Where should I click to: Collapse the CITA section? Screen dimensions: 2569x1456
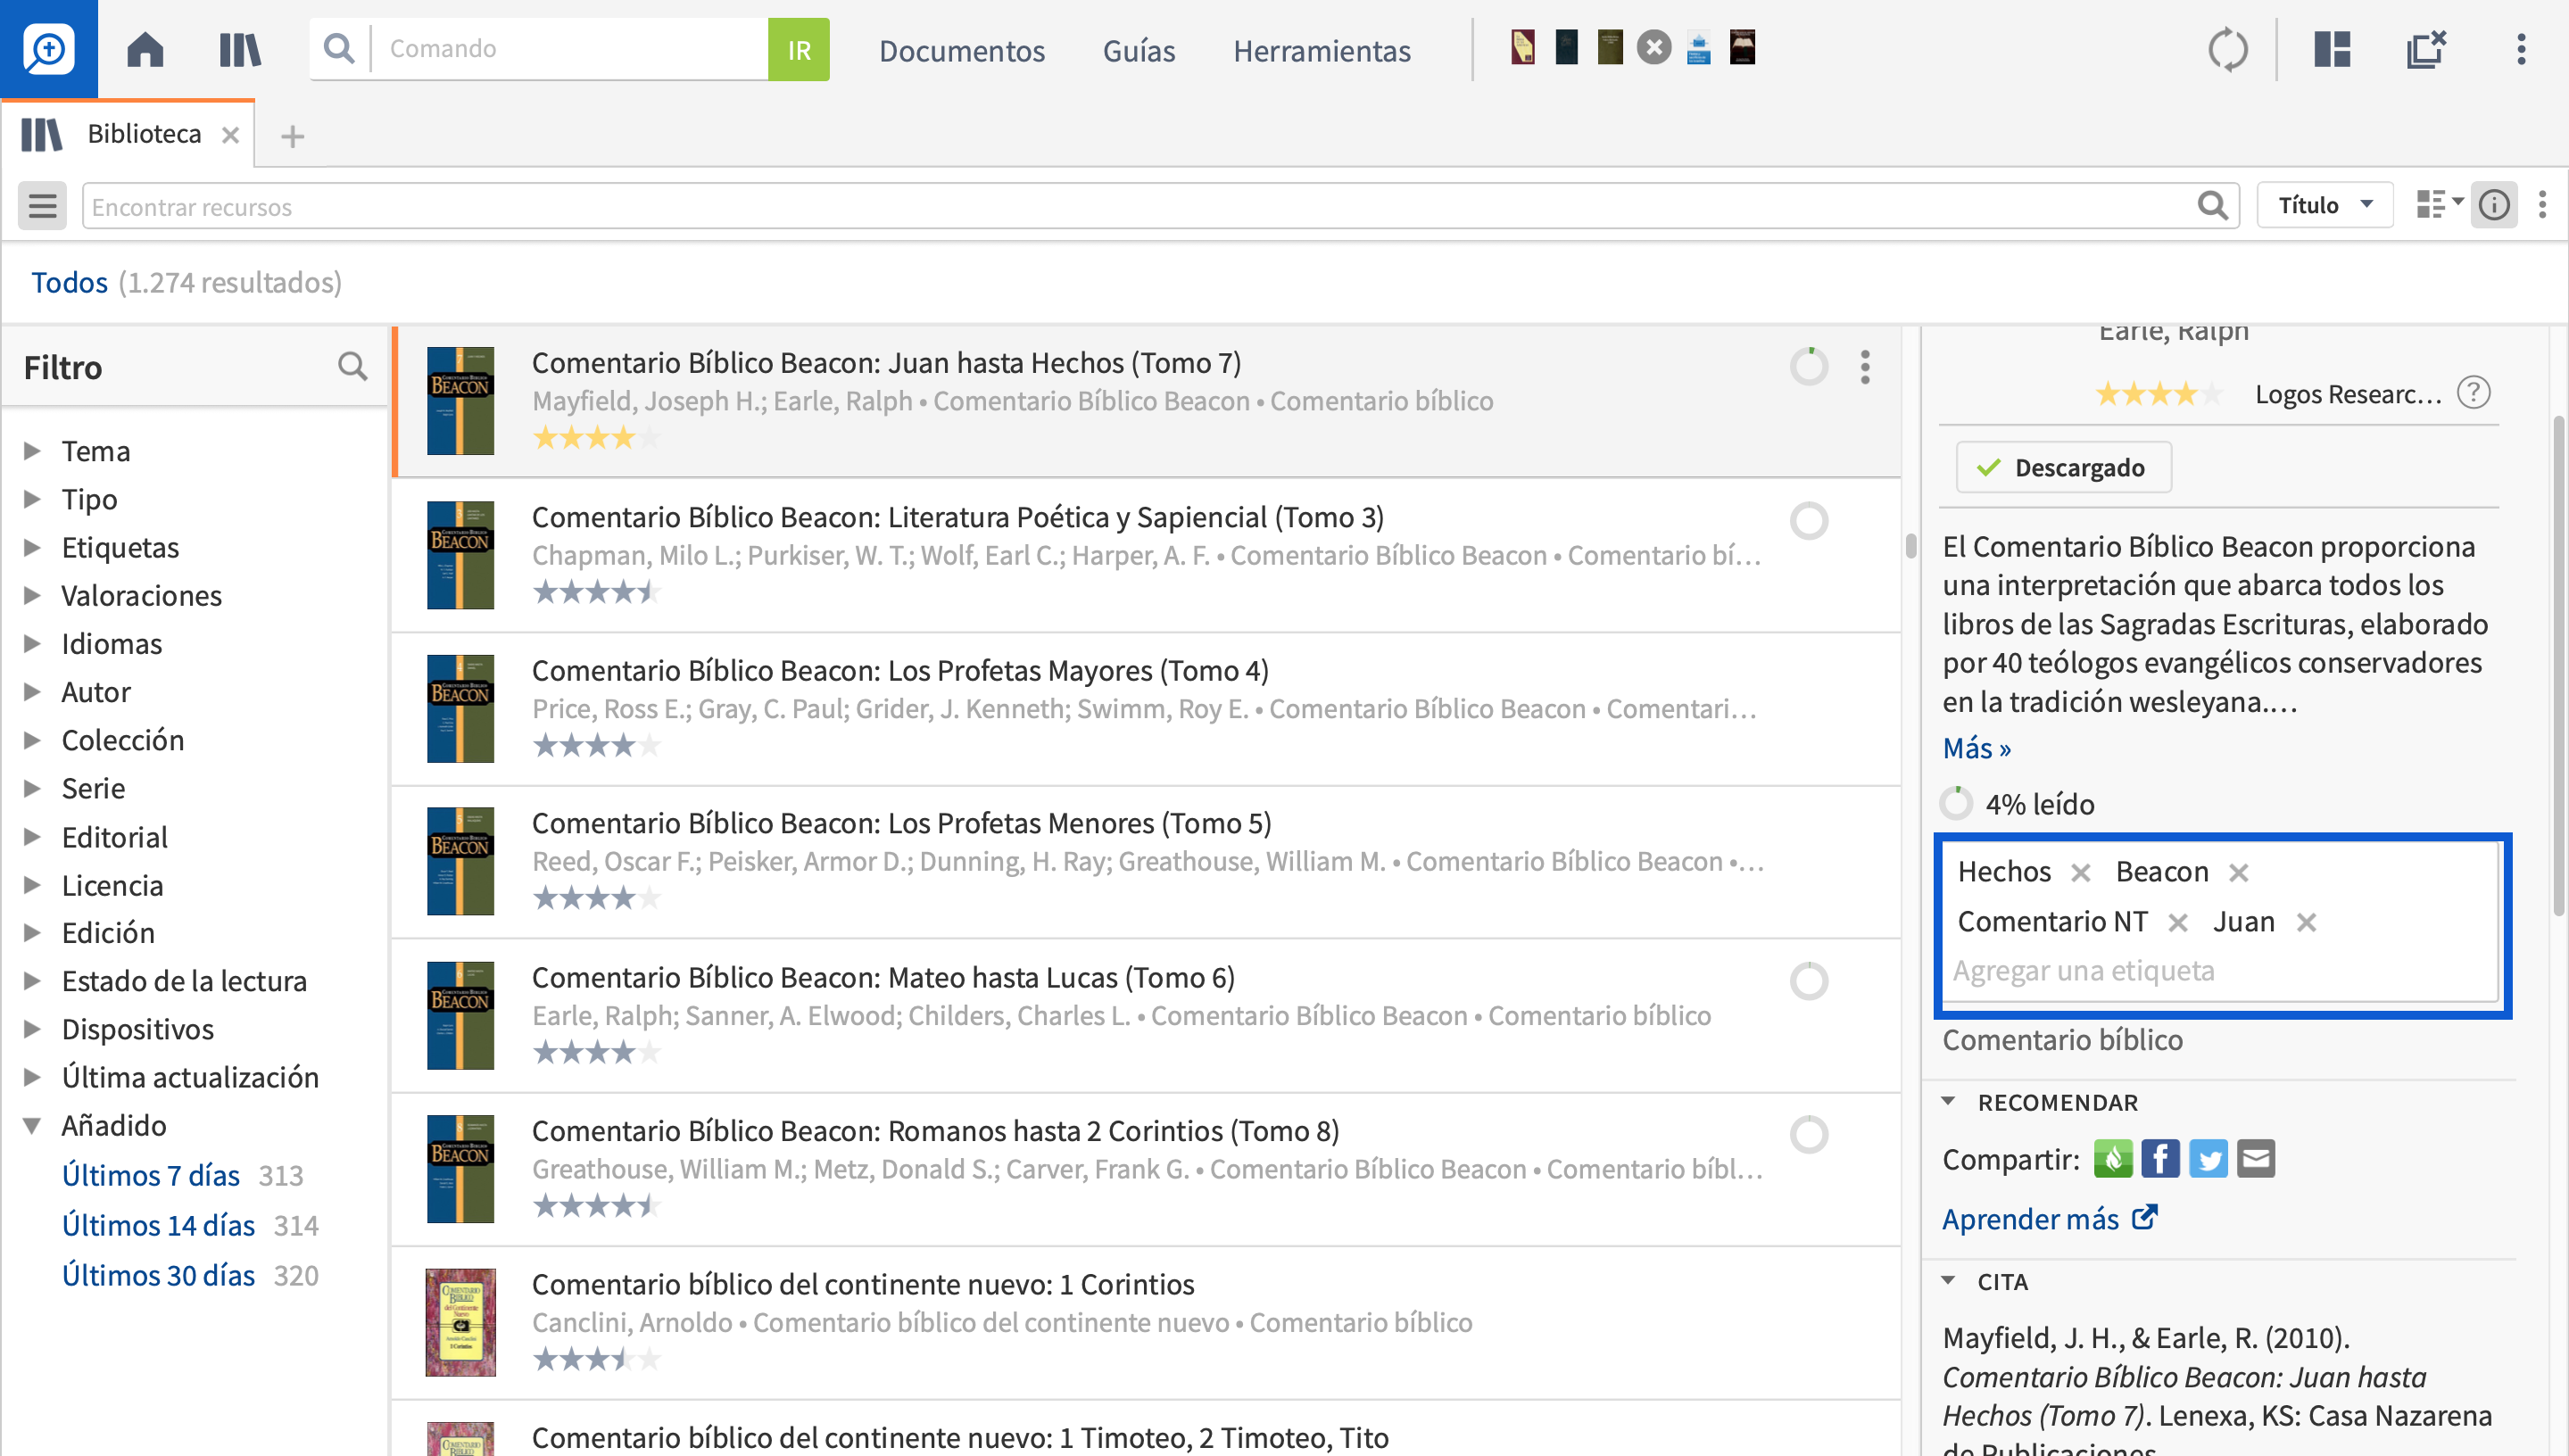1948,1281
